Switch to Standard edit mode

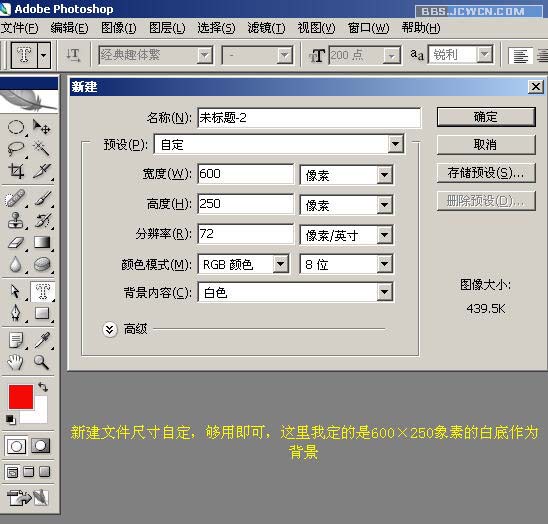(x=16, y=446)
